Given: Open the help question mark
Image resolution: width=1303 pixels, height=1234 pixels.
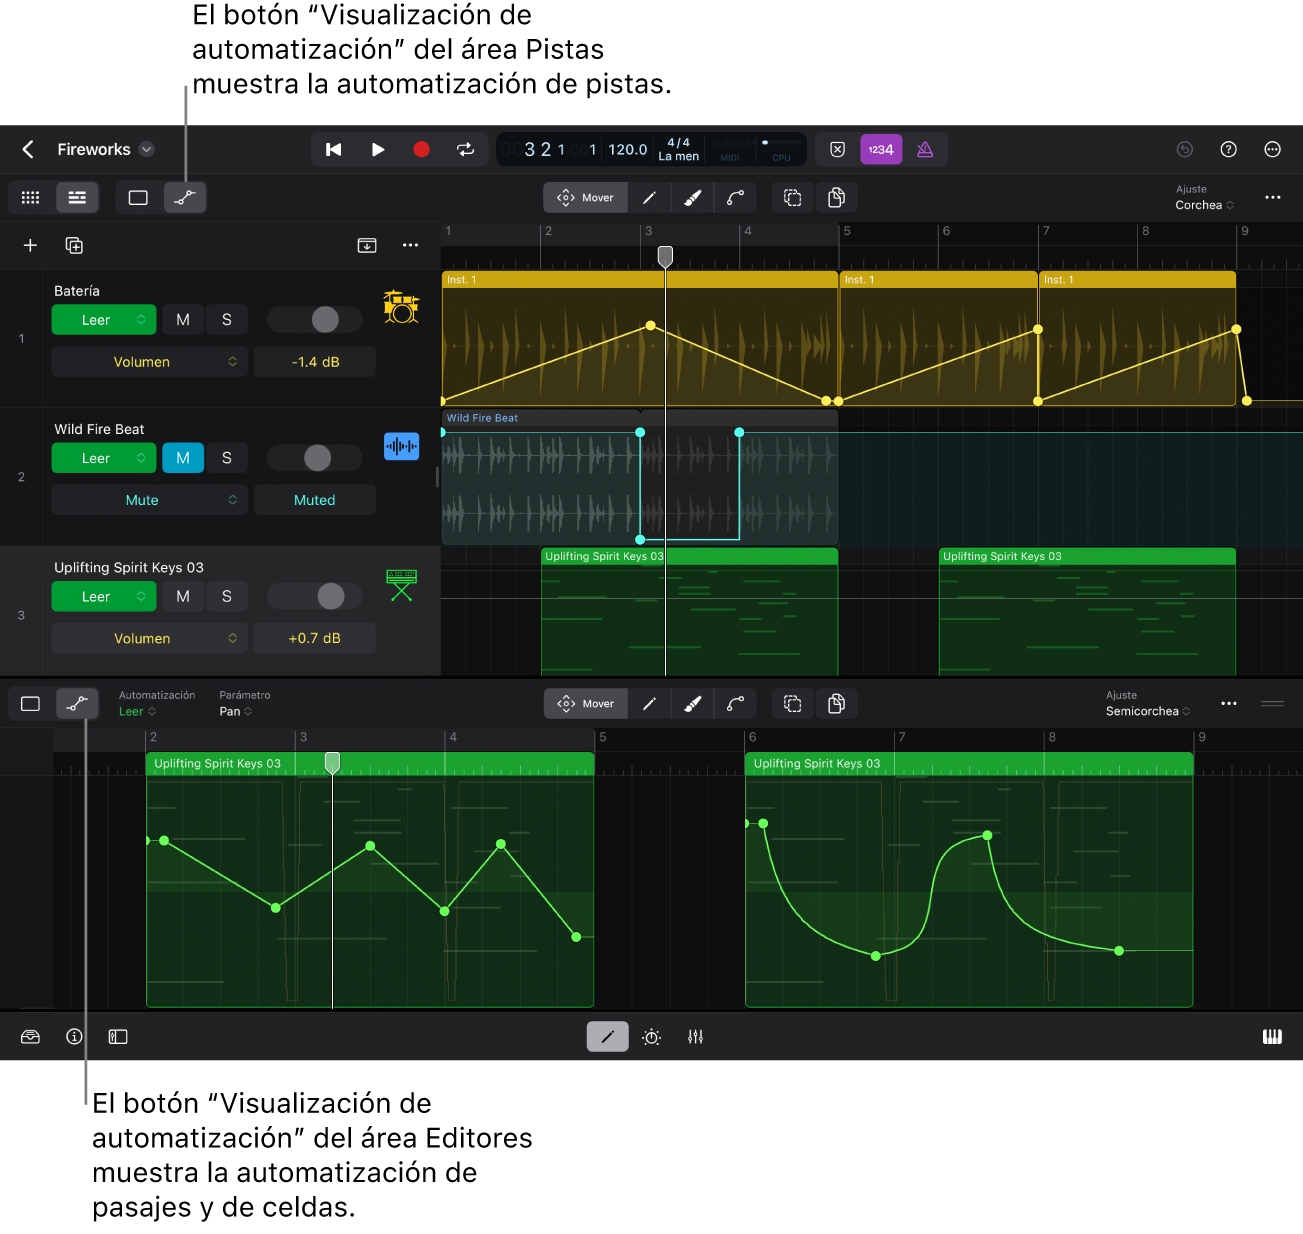Looking at the screenshot, I should point(1229,149).
